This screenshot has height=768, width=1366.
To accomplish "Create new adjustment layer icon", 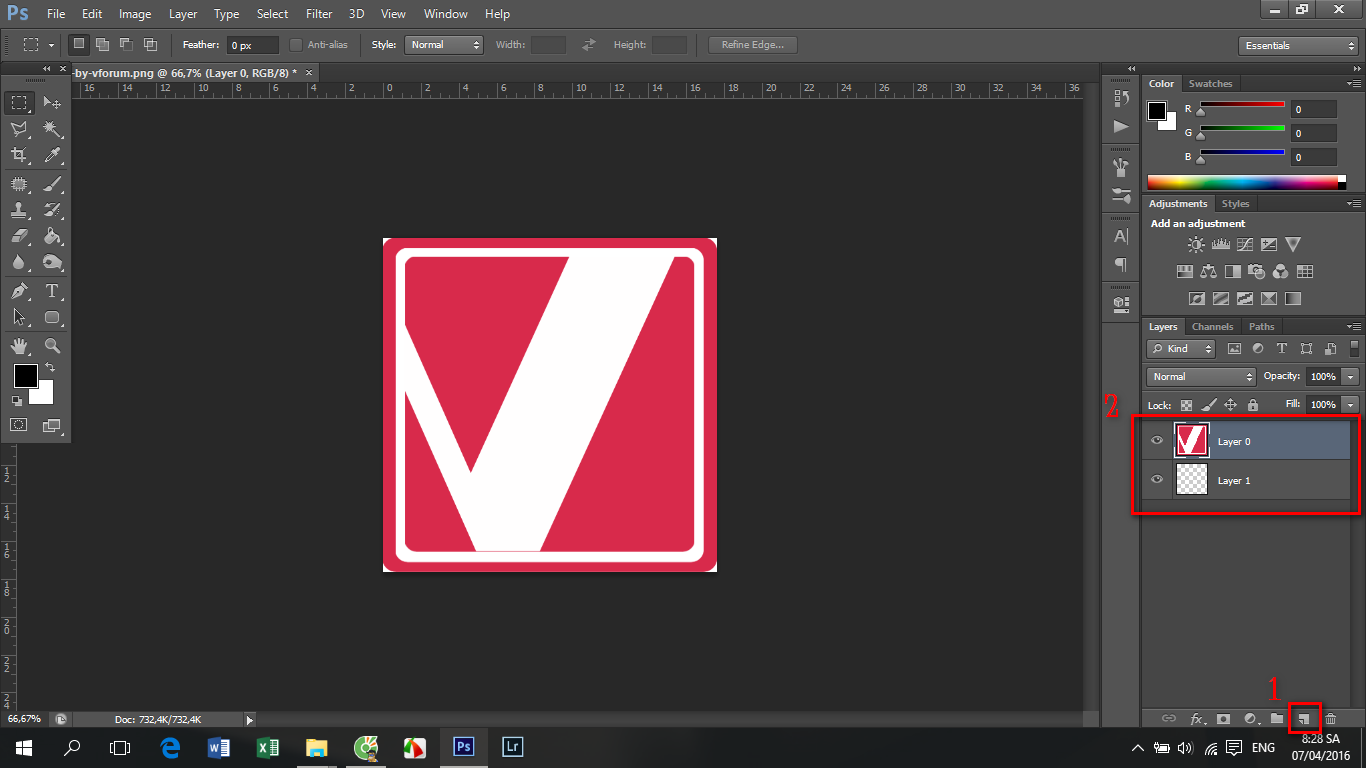I will pos(1250,718).
